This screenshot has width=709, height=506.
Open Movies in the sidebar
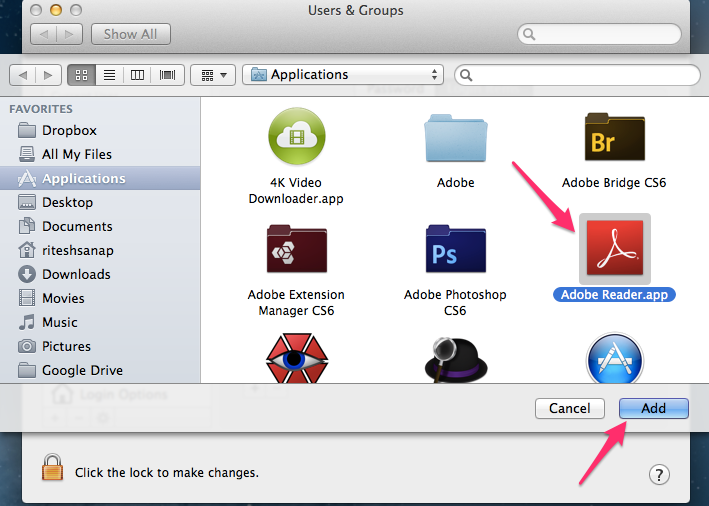[100, 298]
